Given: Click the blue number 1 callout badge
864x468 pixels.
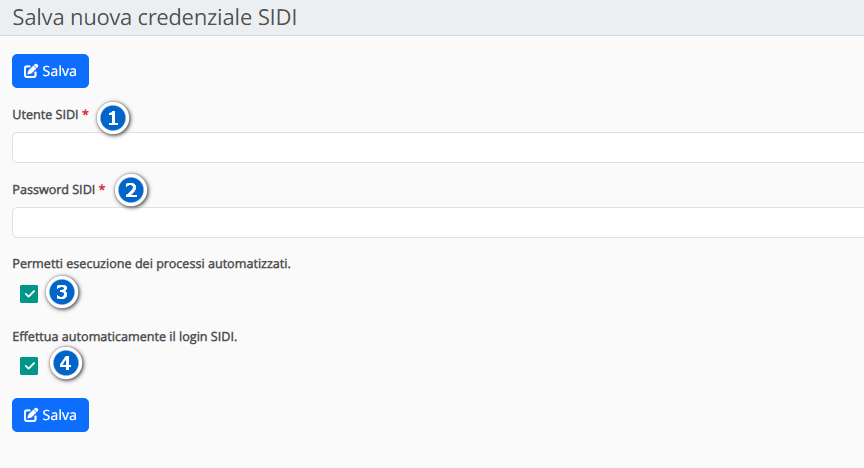Looking at the screenshot, I should 113,118.
